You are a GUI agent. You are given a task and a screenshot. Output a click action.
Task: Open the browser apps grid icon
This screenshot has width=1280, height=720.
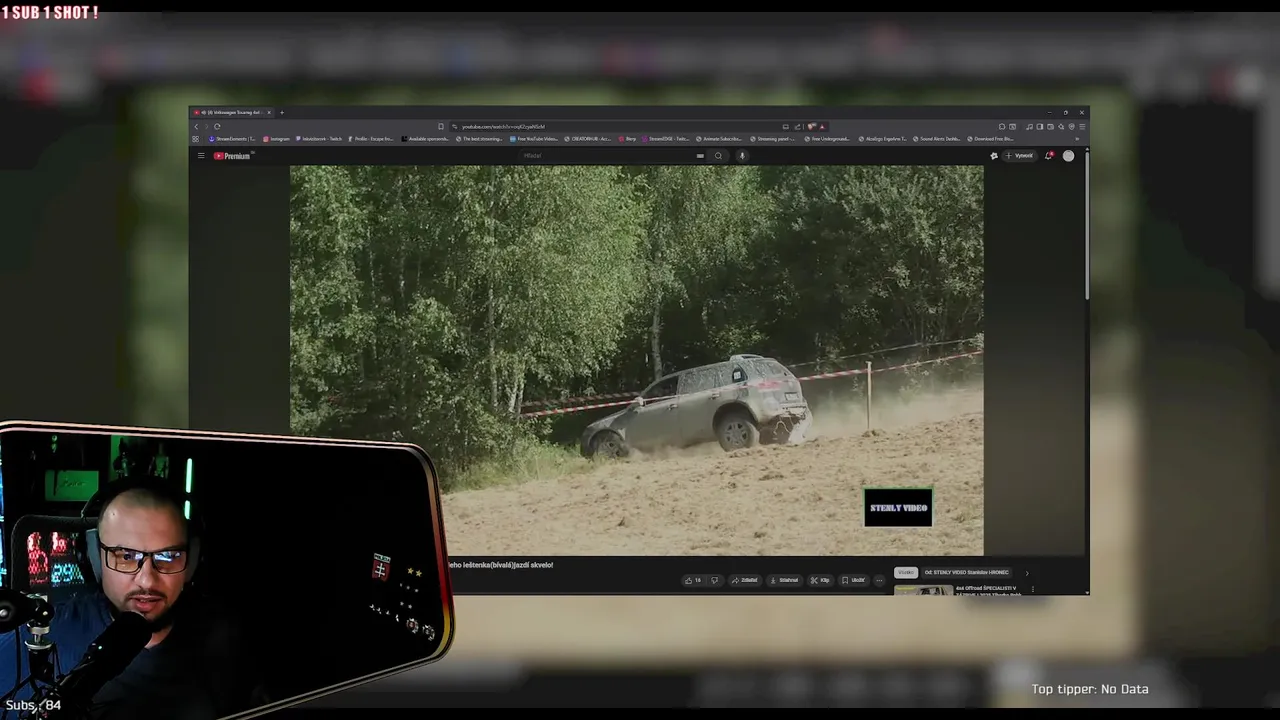click(195, 139)
